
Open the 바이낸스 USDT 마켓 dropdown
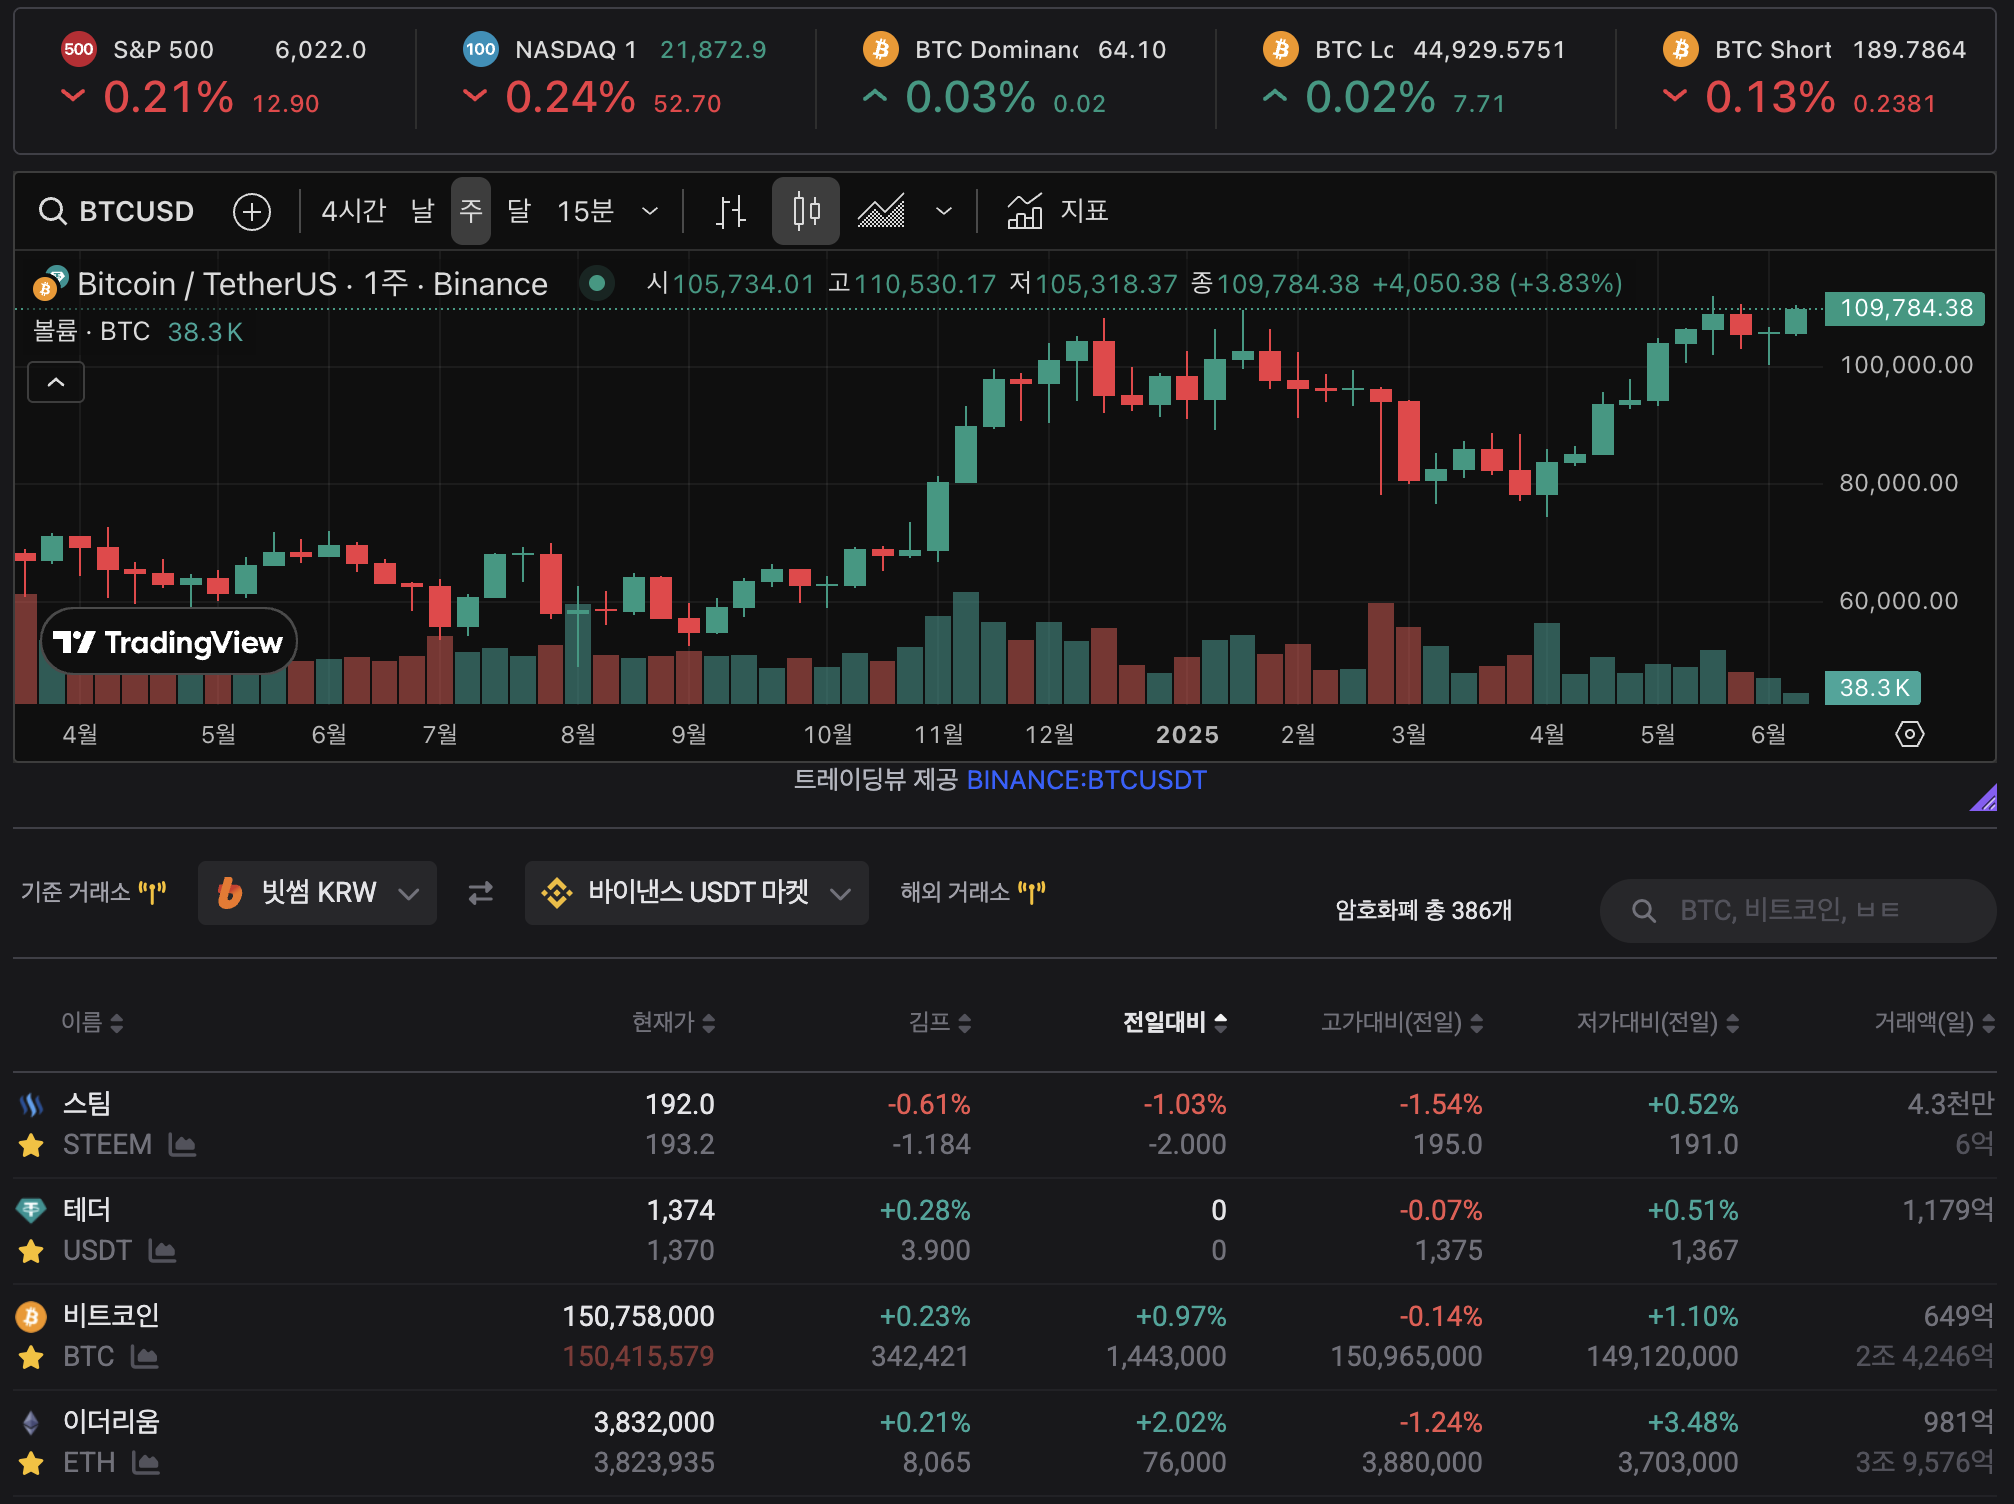click(x=696, y=892)
